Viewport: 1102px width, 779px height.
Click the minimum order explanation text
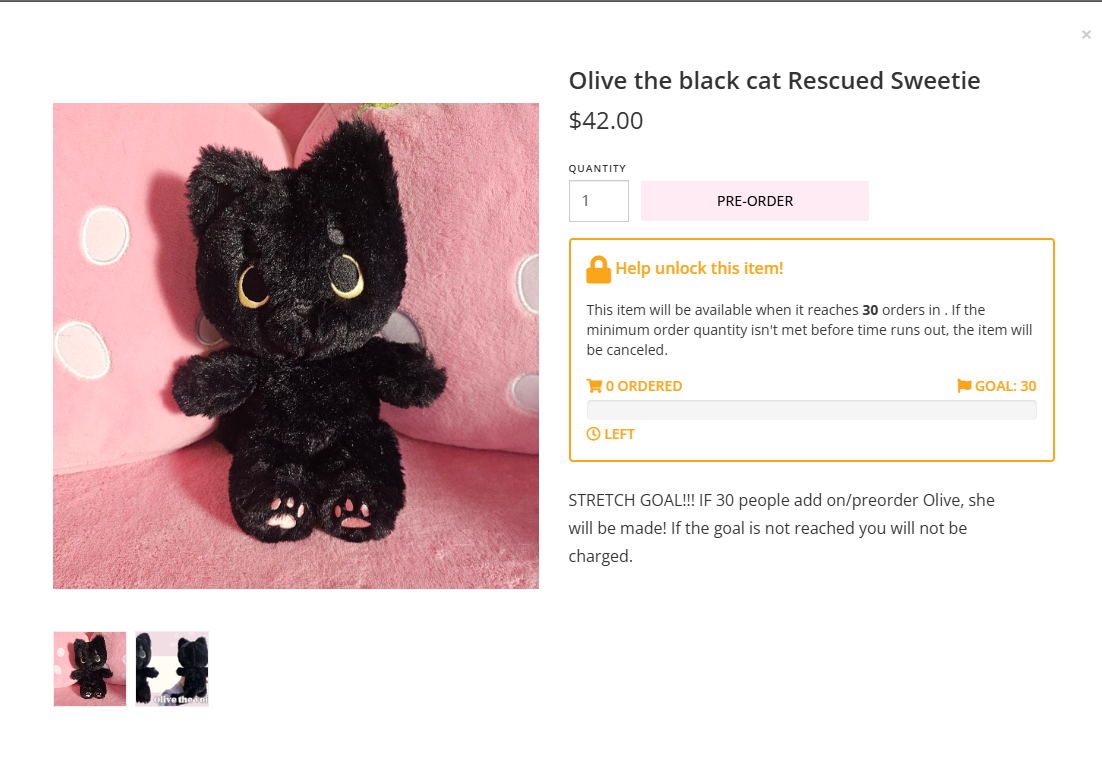point(809,330)
